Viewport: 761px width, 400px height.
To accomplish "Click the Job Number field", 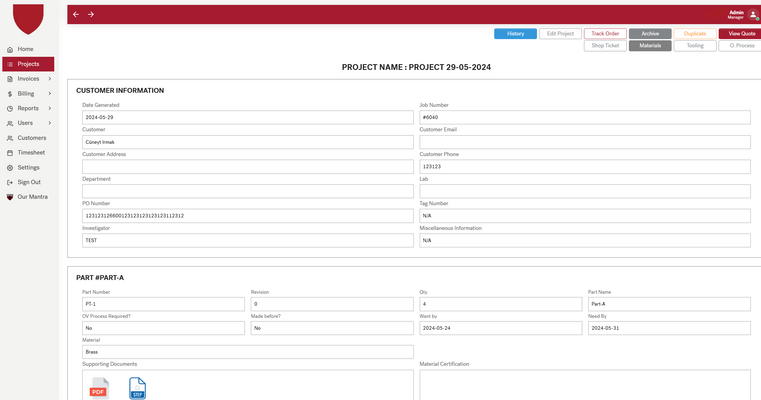I will [585, 117].
